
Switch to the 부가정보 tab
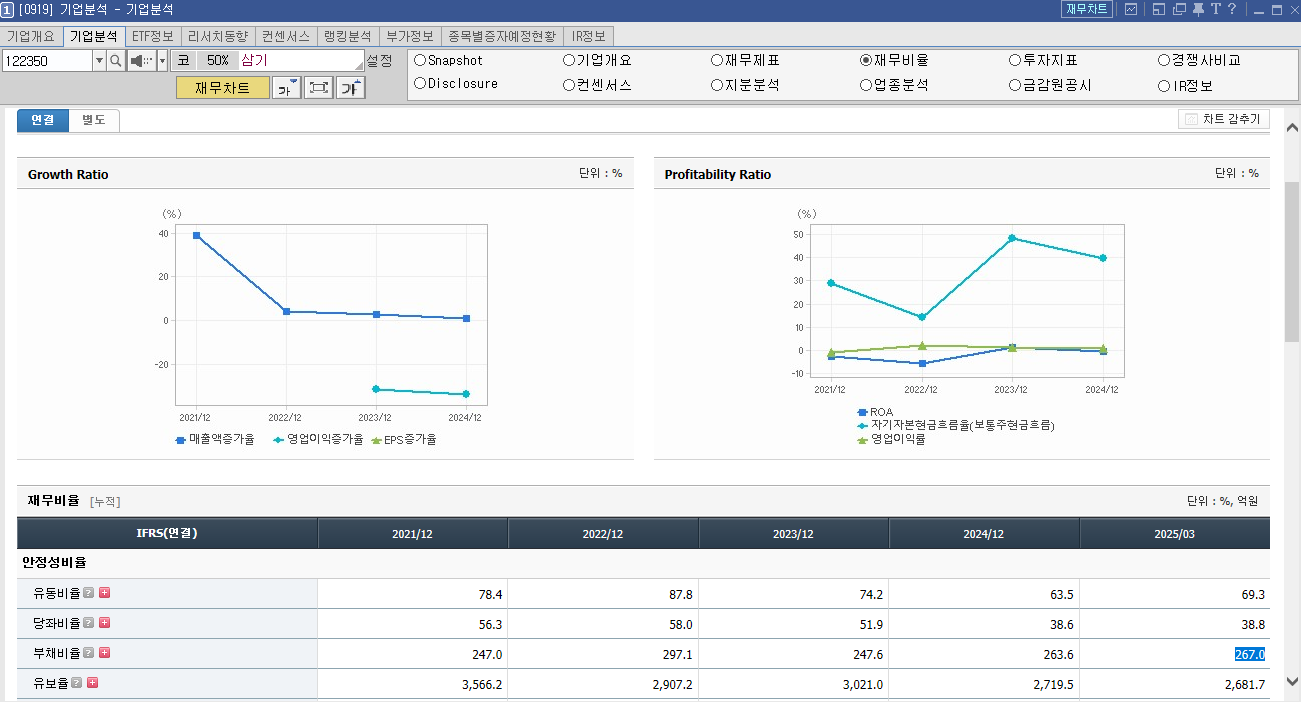coord(410,36)
